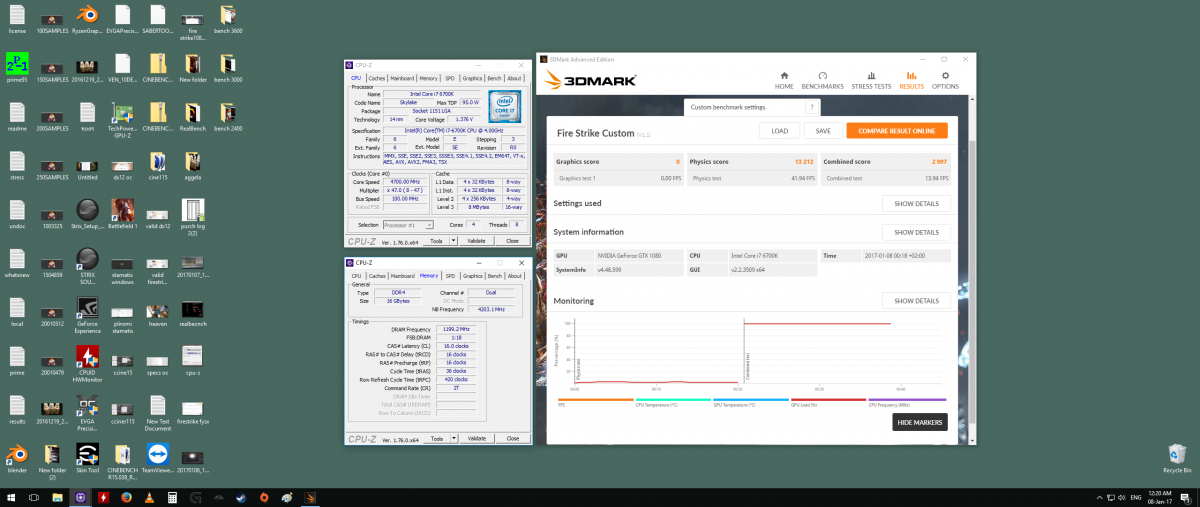
Task: Select the Recycle Bin icon
Action: click(1177, 459)
